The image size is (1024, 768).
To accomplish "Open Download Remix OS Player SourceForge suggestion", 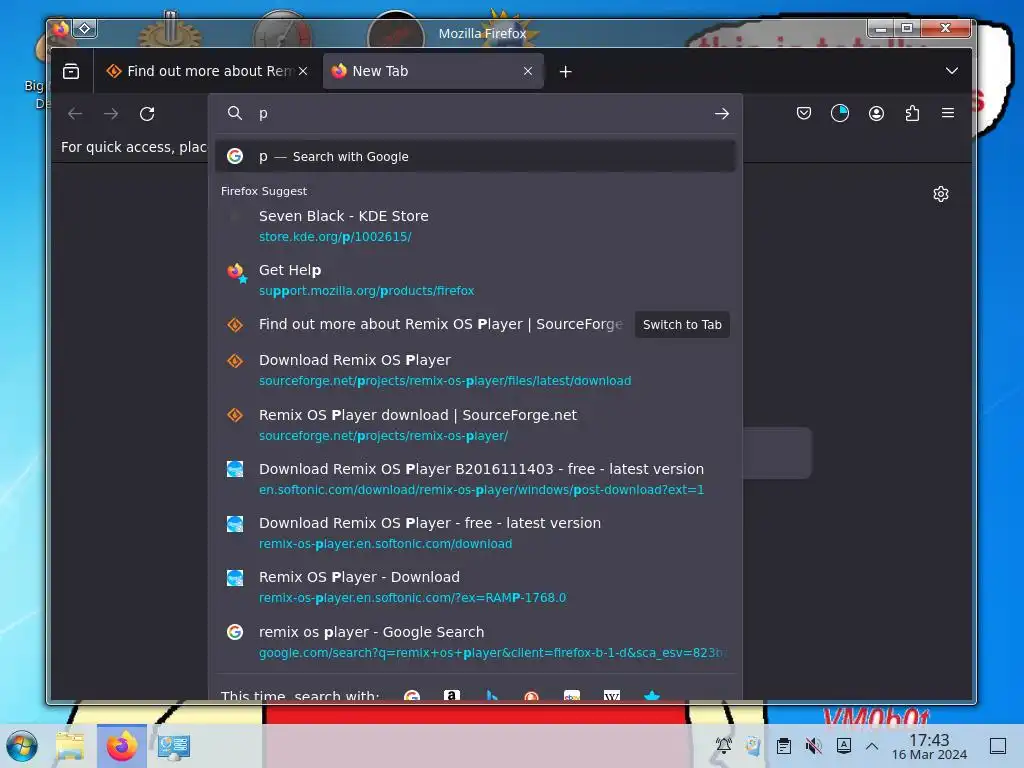I will [x=475, y=370].
